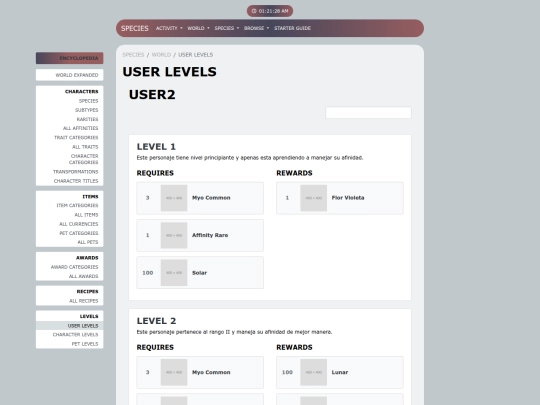This screenshot has height=405, width=540.
Task: Open Flor Violeta reward link
Action: pyautogui.click(x=348, y=198)
